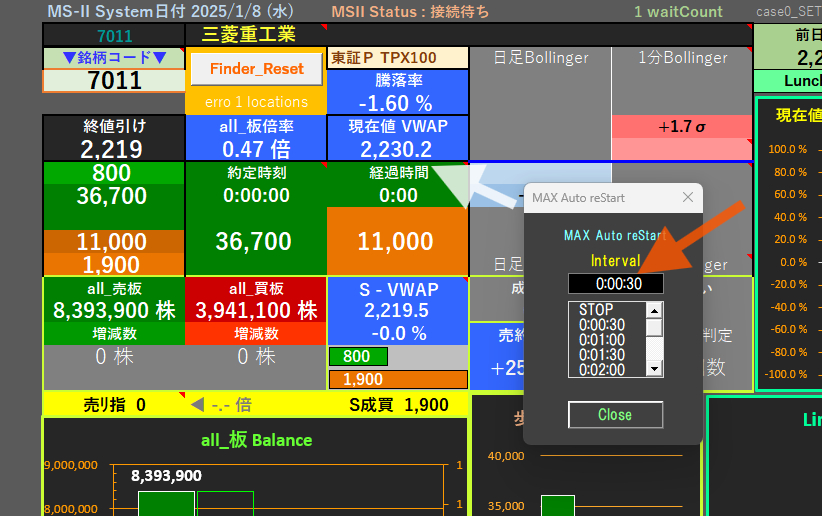The image size is (822, 516).
Task: Click the interval list scrollbar thumb
Action: coord(654,328)
